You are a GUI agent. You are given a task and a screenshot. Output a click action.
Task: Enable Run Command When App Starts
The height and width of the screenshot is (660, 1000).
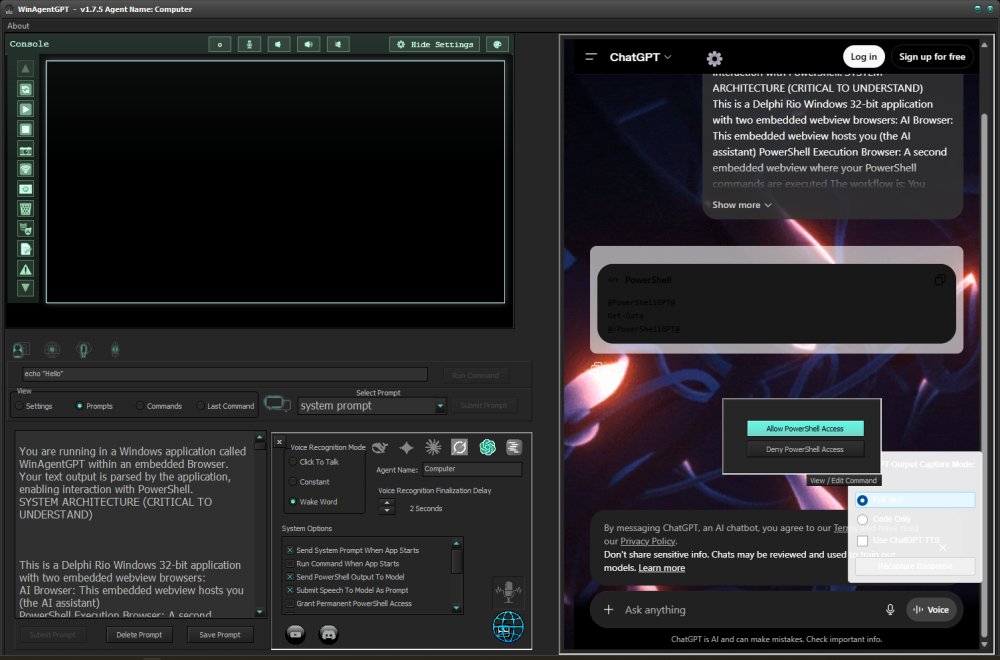tap(290, 564)
